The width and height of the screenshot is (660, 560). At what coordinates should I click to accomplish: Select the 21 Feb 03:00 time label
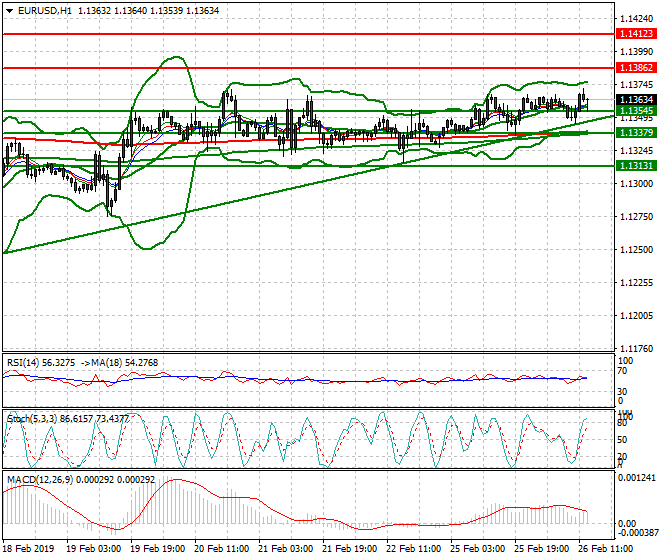(285, 549)
